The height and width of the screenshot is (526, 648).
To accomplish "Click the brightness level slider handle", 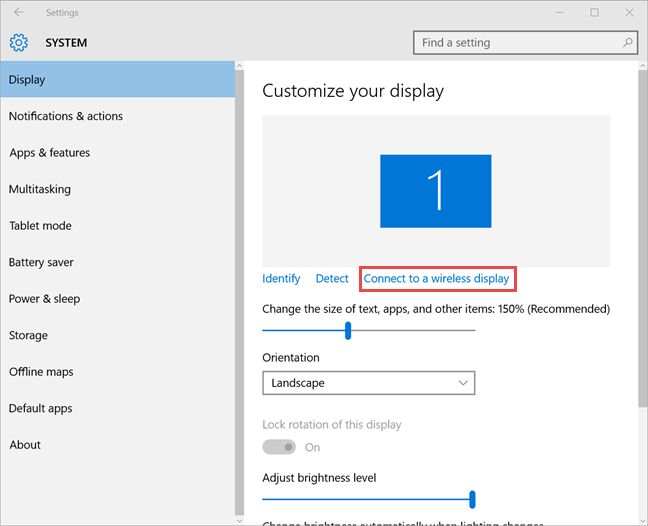I will click(472, 499).
